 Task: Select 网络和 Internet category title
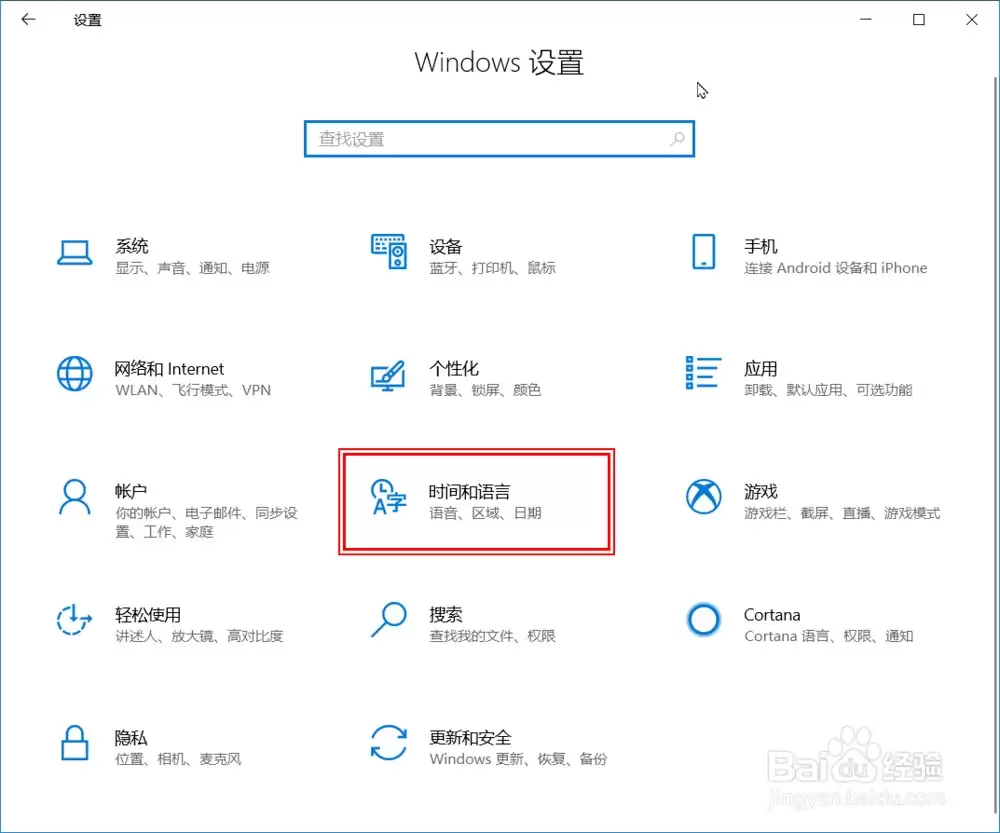click(x=169, y=369)
